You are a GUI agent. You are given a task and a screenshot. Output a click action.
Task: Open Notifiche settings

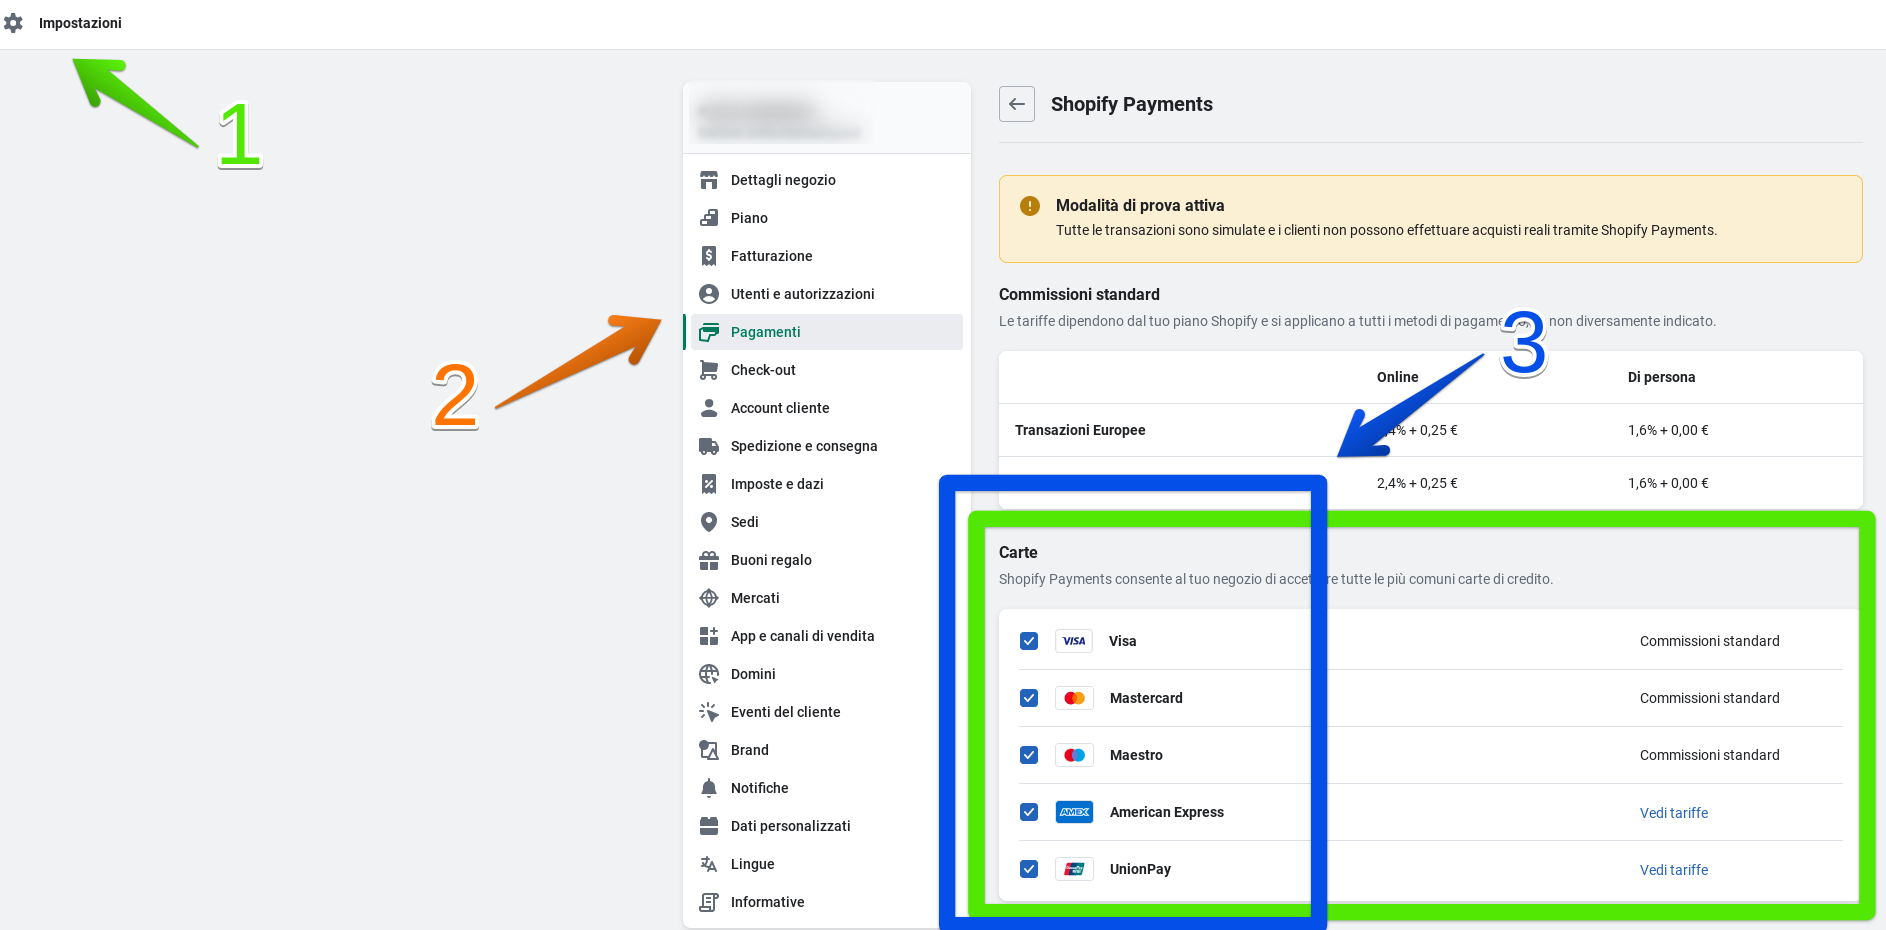click(x=826, y=788)
